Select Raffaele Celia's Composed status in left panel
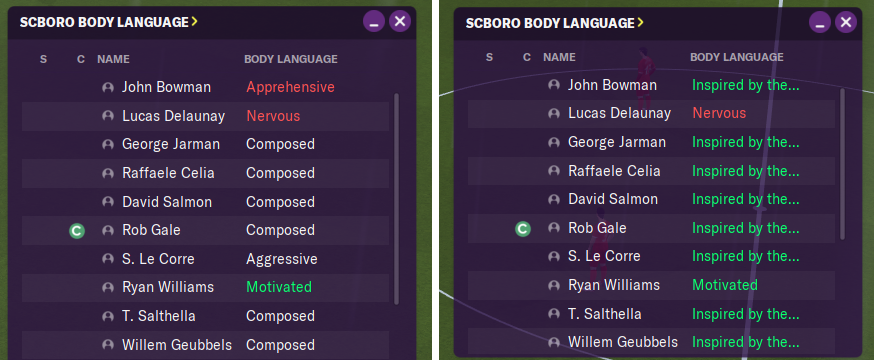The height and width of the screenshot is (360, 874). tap(280, 173)
